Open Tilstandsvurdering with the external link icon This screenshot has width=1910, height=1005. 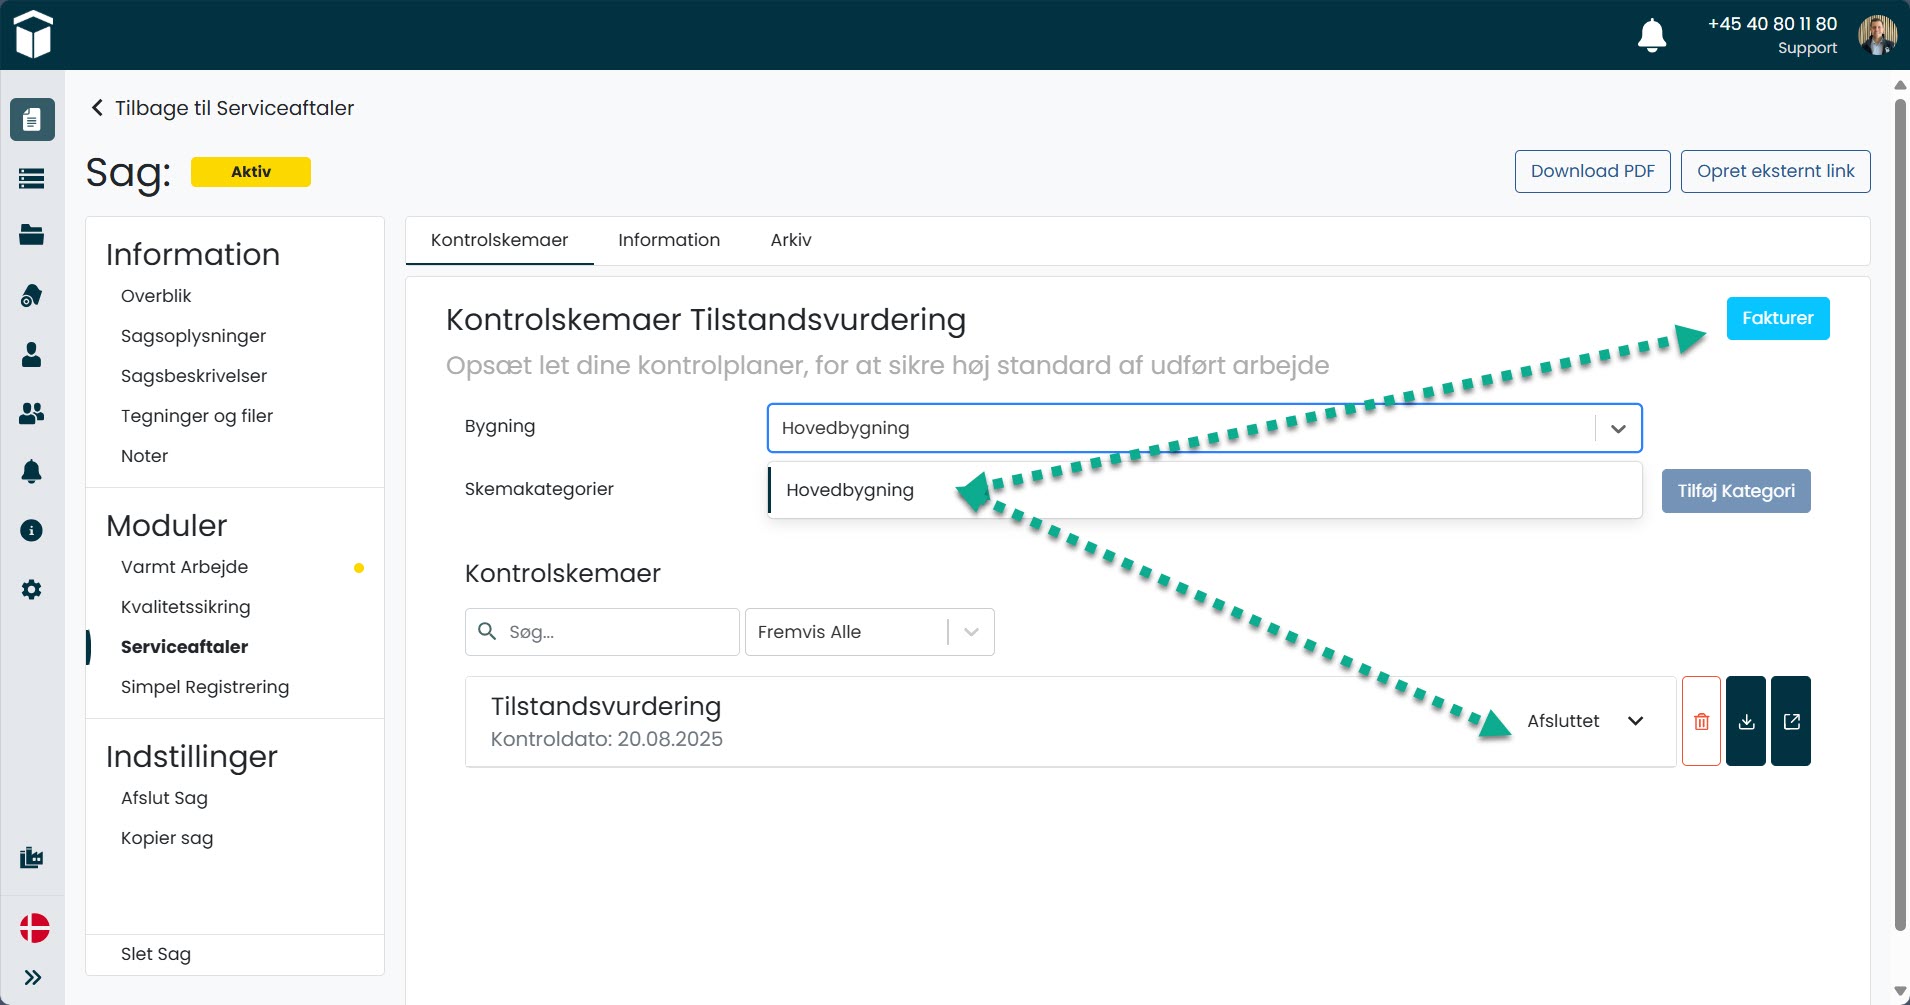[x=1791, y=721]
